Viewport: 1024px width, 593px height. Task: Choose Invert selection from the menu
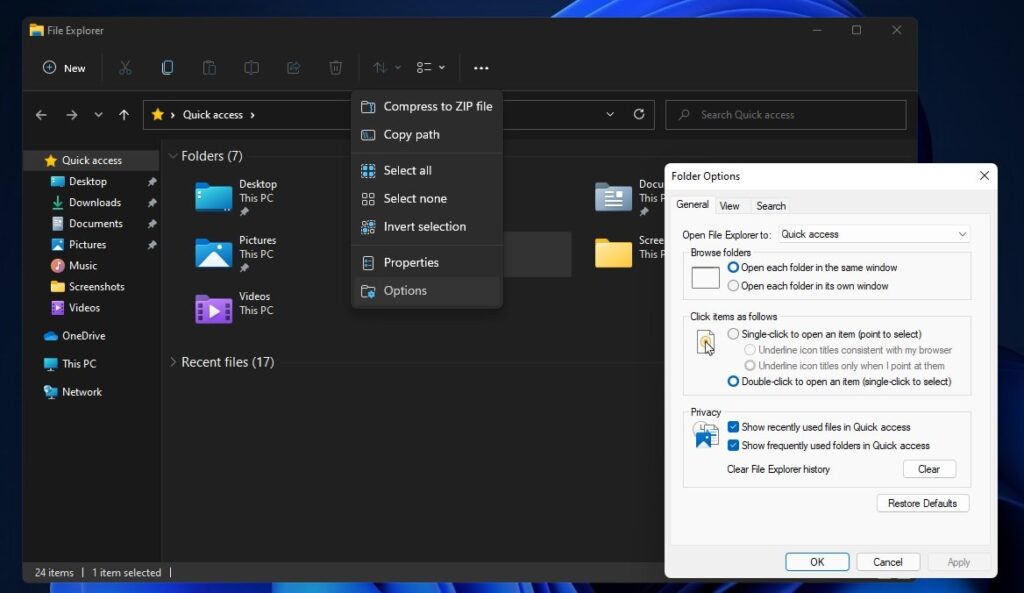[x=424, y=227]
